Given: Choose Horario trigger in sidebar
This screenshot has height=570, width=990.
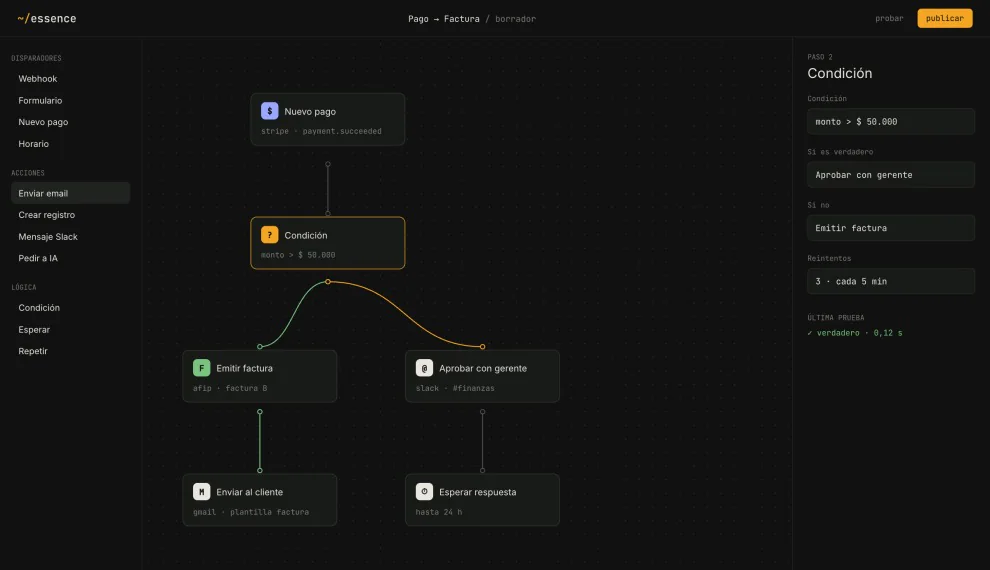Looking at the screenshot, I should coord(70,144).
